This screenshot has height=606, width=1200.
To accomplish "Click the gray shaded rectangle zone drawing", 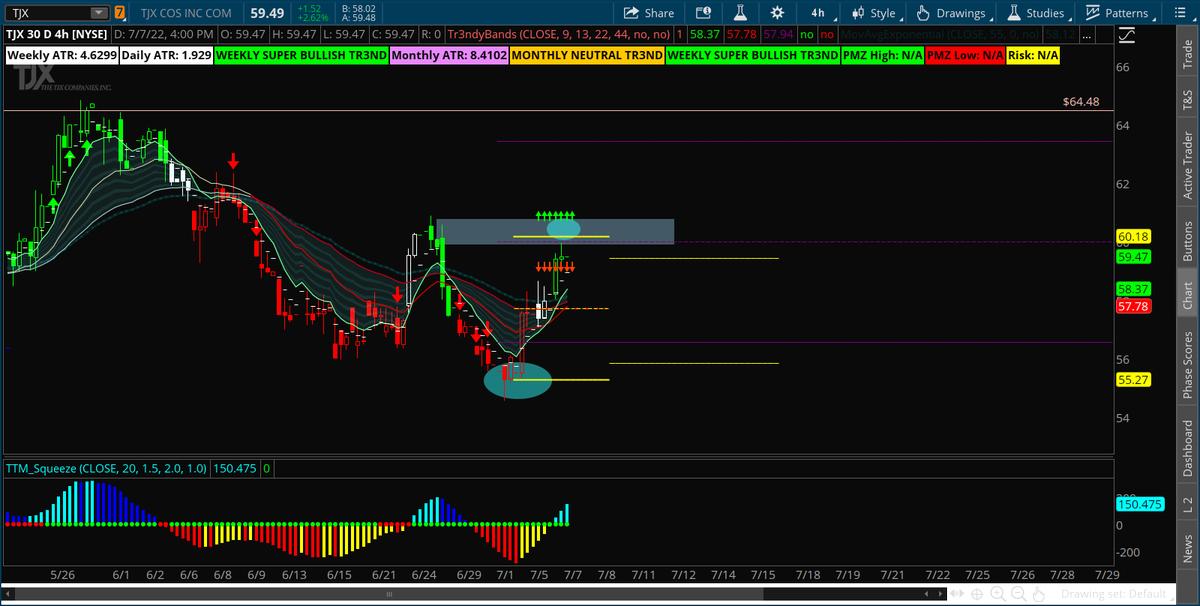I will 555,231.
